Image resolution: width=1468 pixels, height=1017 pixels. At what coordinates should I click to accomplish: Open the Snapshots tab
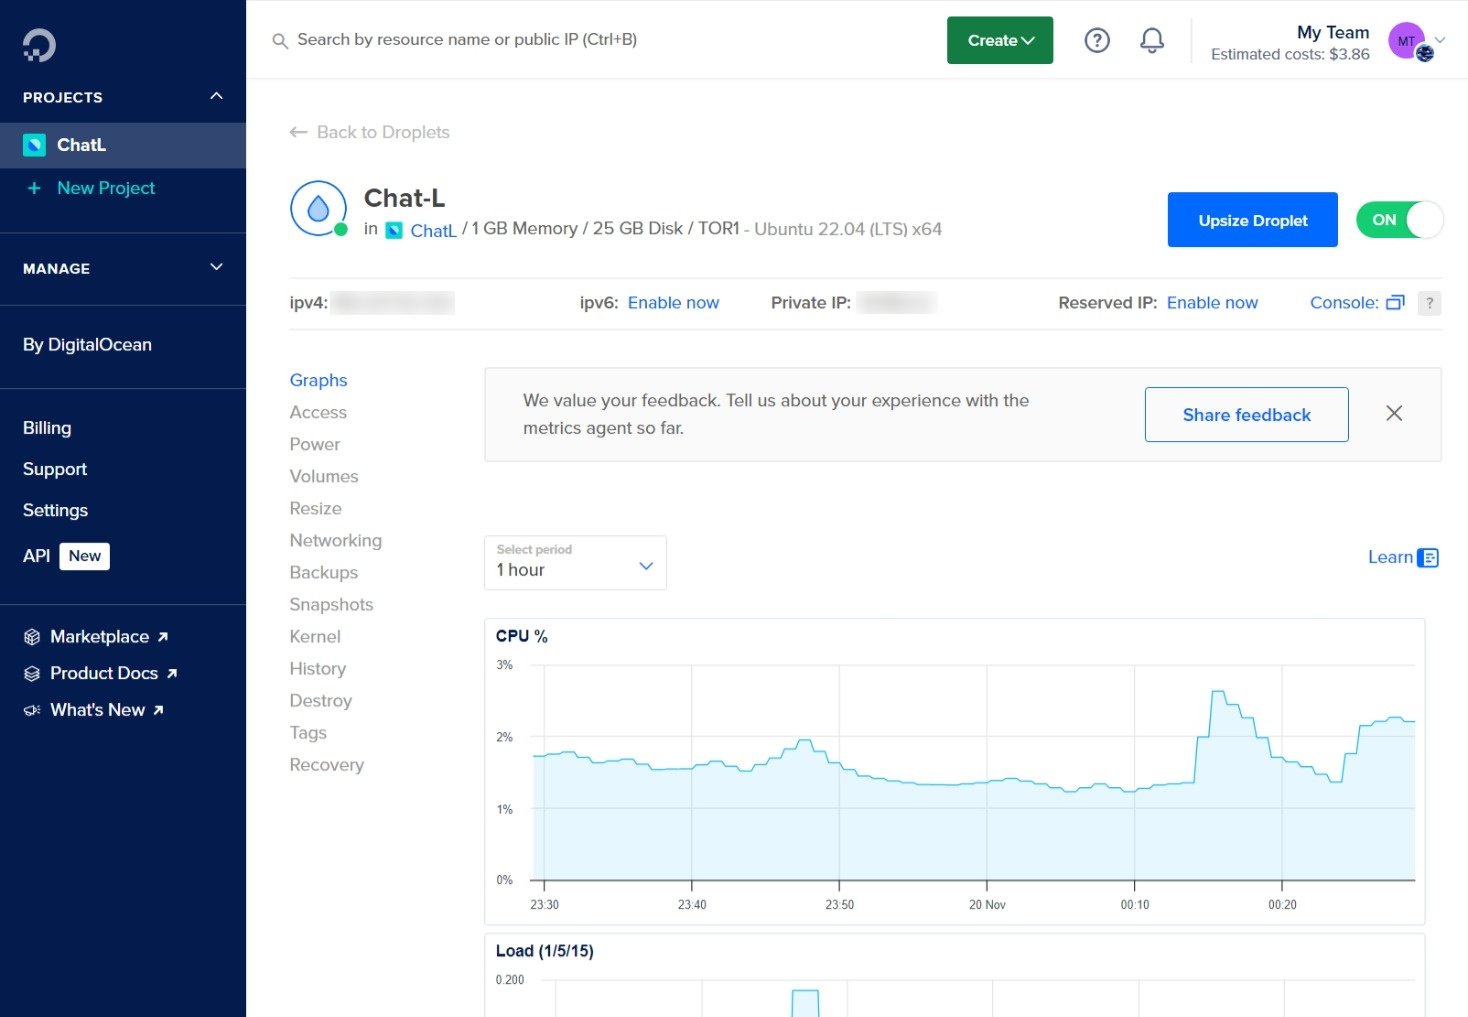click(331, 604)
